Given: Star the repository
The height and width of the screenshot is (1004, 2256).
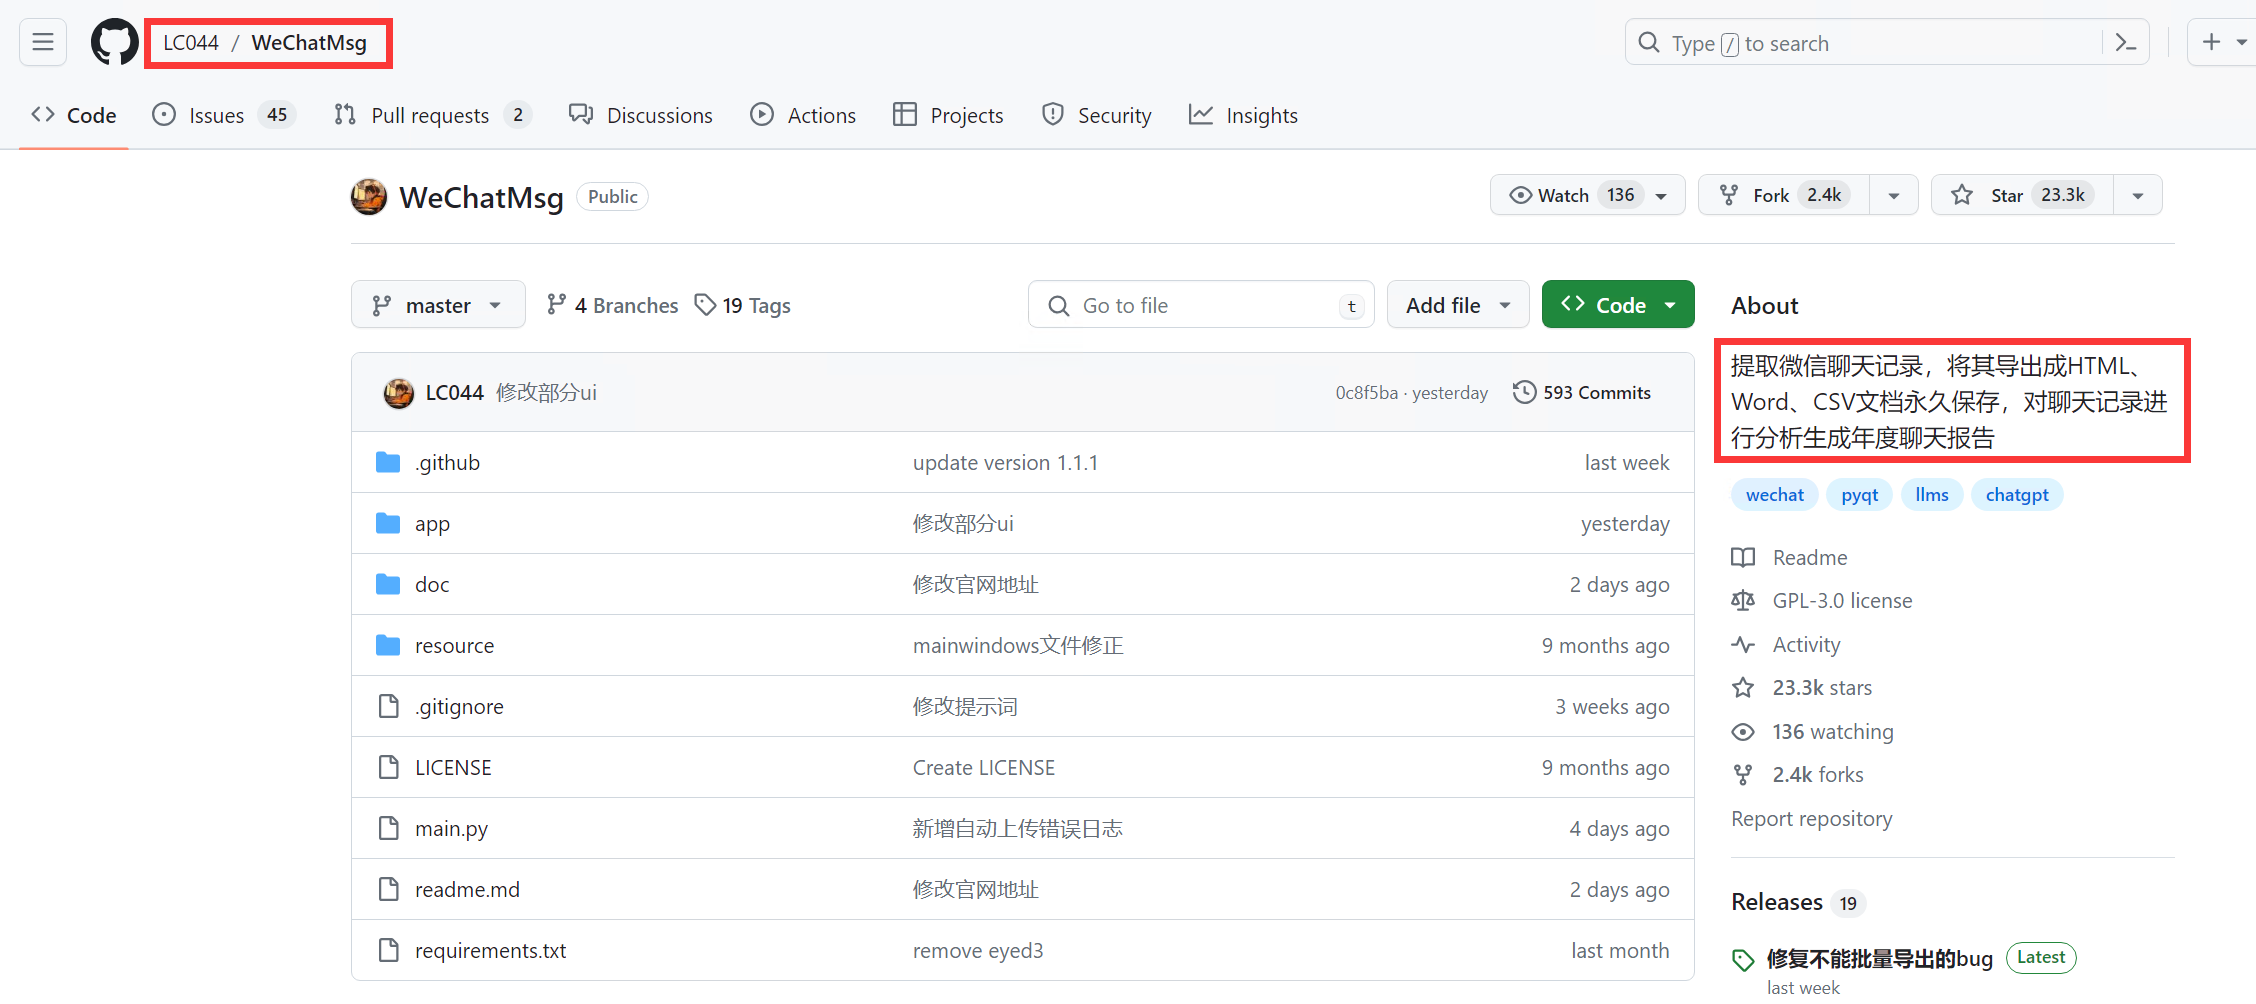Looking at the screenshot, I should tap(2022, 195).
